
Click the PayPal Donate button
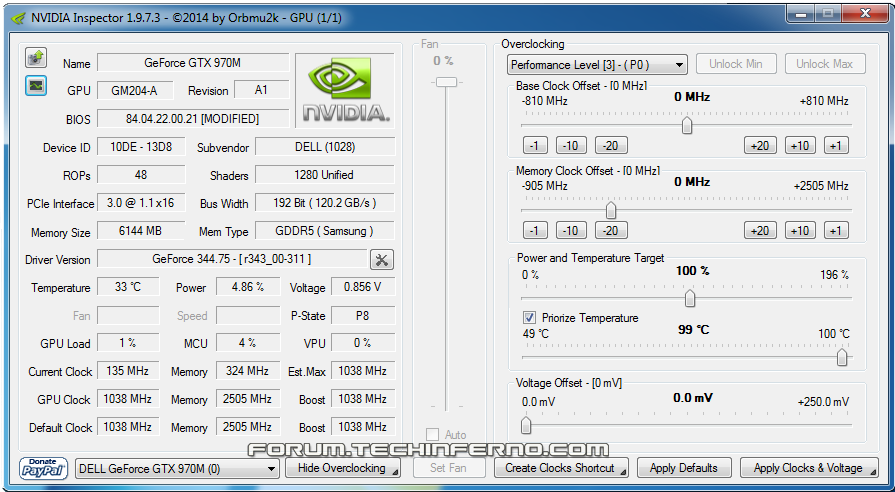[44, 469]
